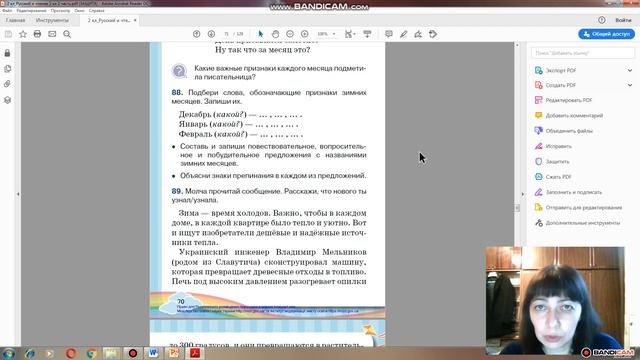Select the Защитить tool
Screen dimensions: 640x360
click(557, 162)
